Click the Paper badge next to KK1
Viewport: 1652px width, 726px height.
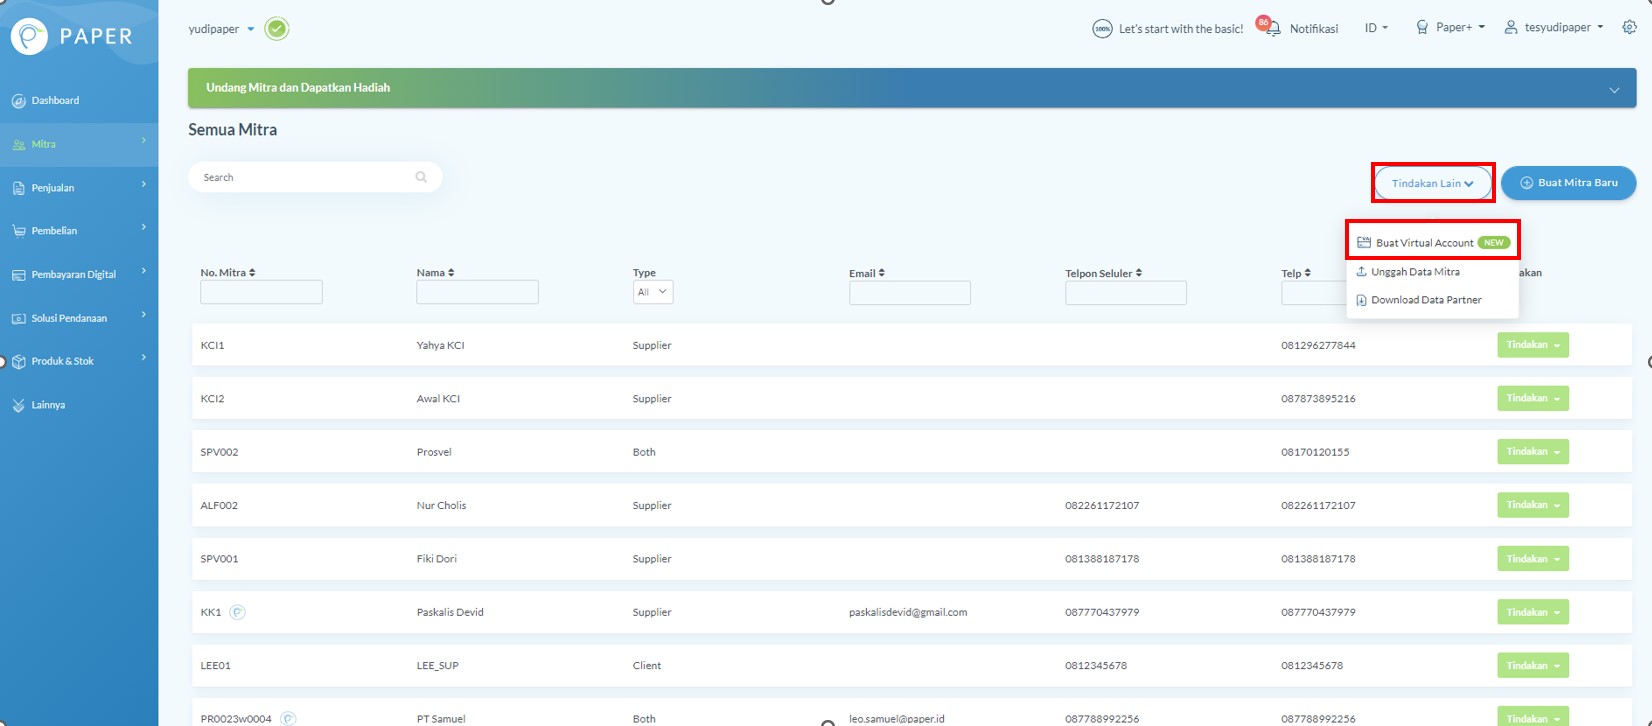tap(237, 612)
